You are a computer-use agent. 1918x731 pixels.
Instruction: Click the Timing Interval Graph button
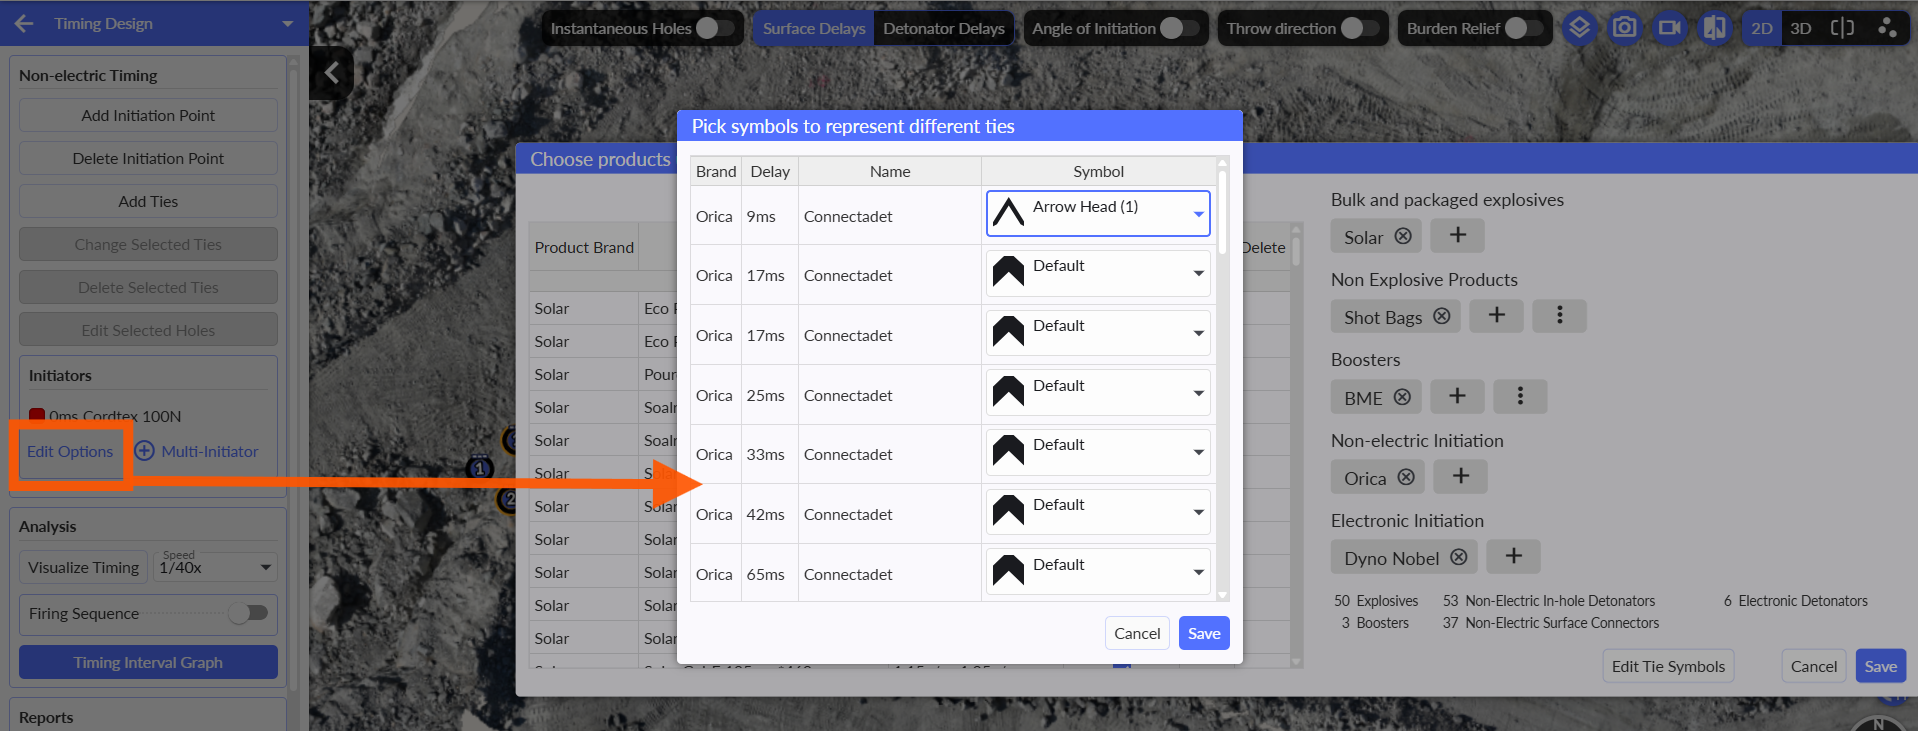coord(148,662)
